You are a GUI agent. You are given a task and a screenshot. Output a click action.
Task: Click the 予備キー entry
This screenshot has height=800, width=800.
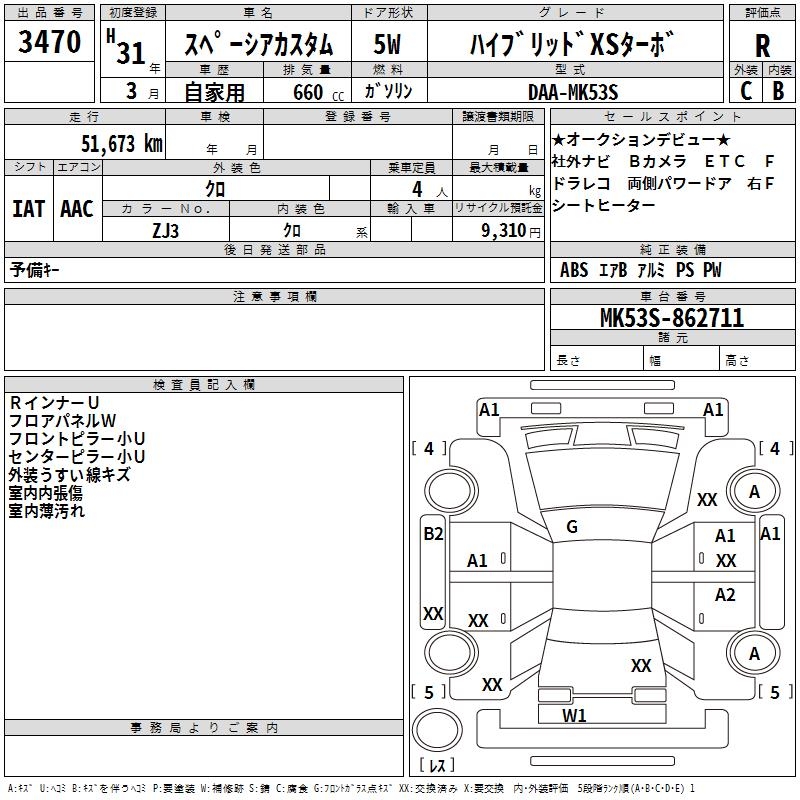tap(36, 270)
